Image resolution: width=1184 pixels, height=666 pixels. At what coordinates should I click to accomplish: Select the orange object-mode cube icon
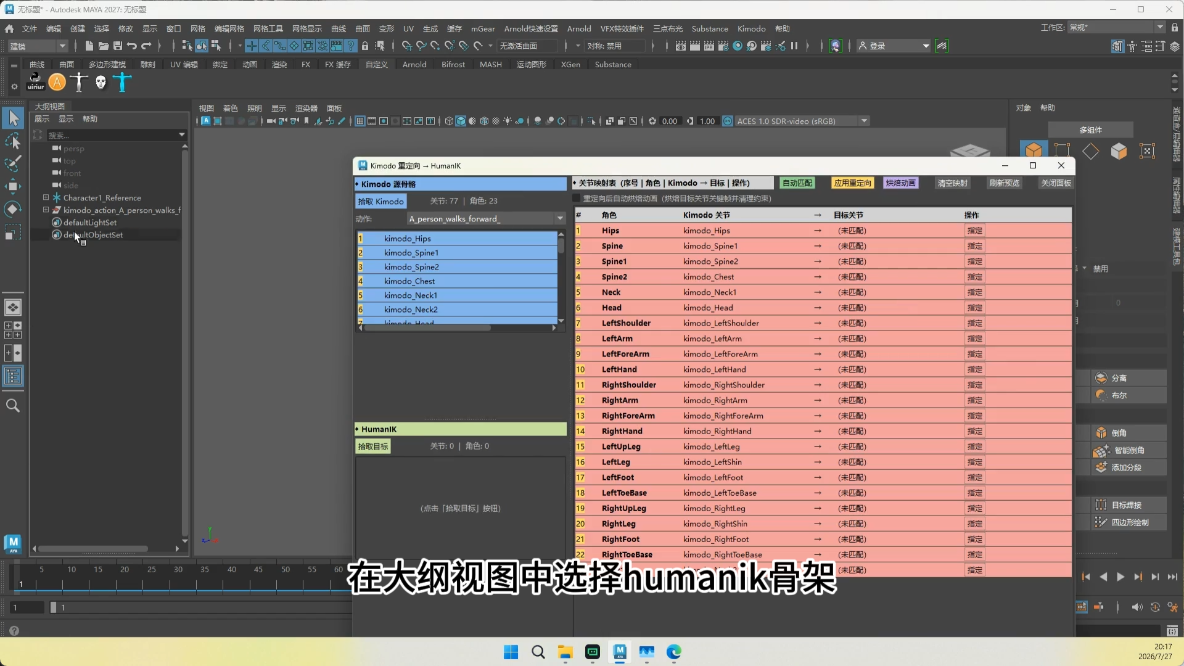[x=1033, y=151]
